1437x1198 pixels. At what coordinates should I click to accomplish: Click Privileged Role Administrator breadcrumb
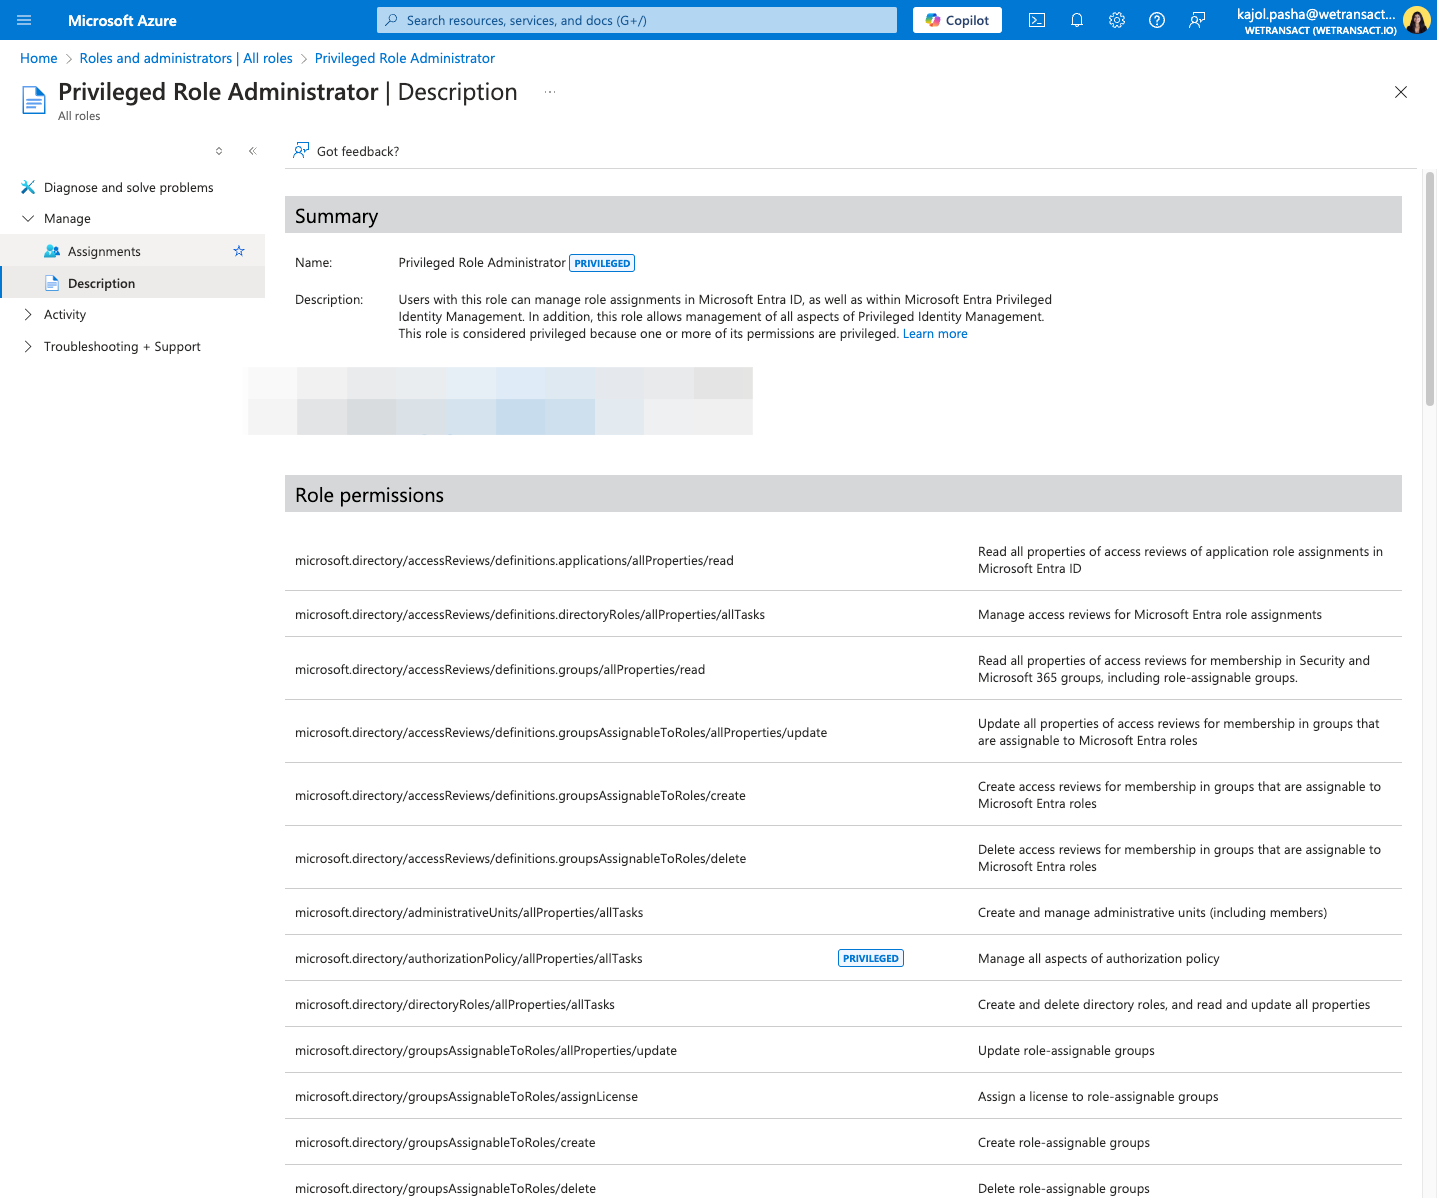(405, 58)
